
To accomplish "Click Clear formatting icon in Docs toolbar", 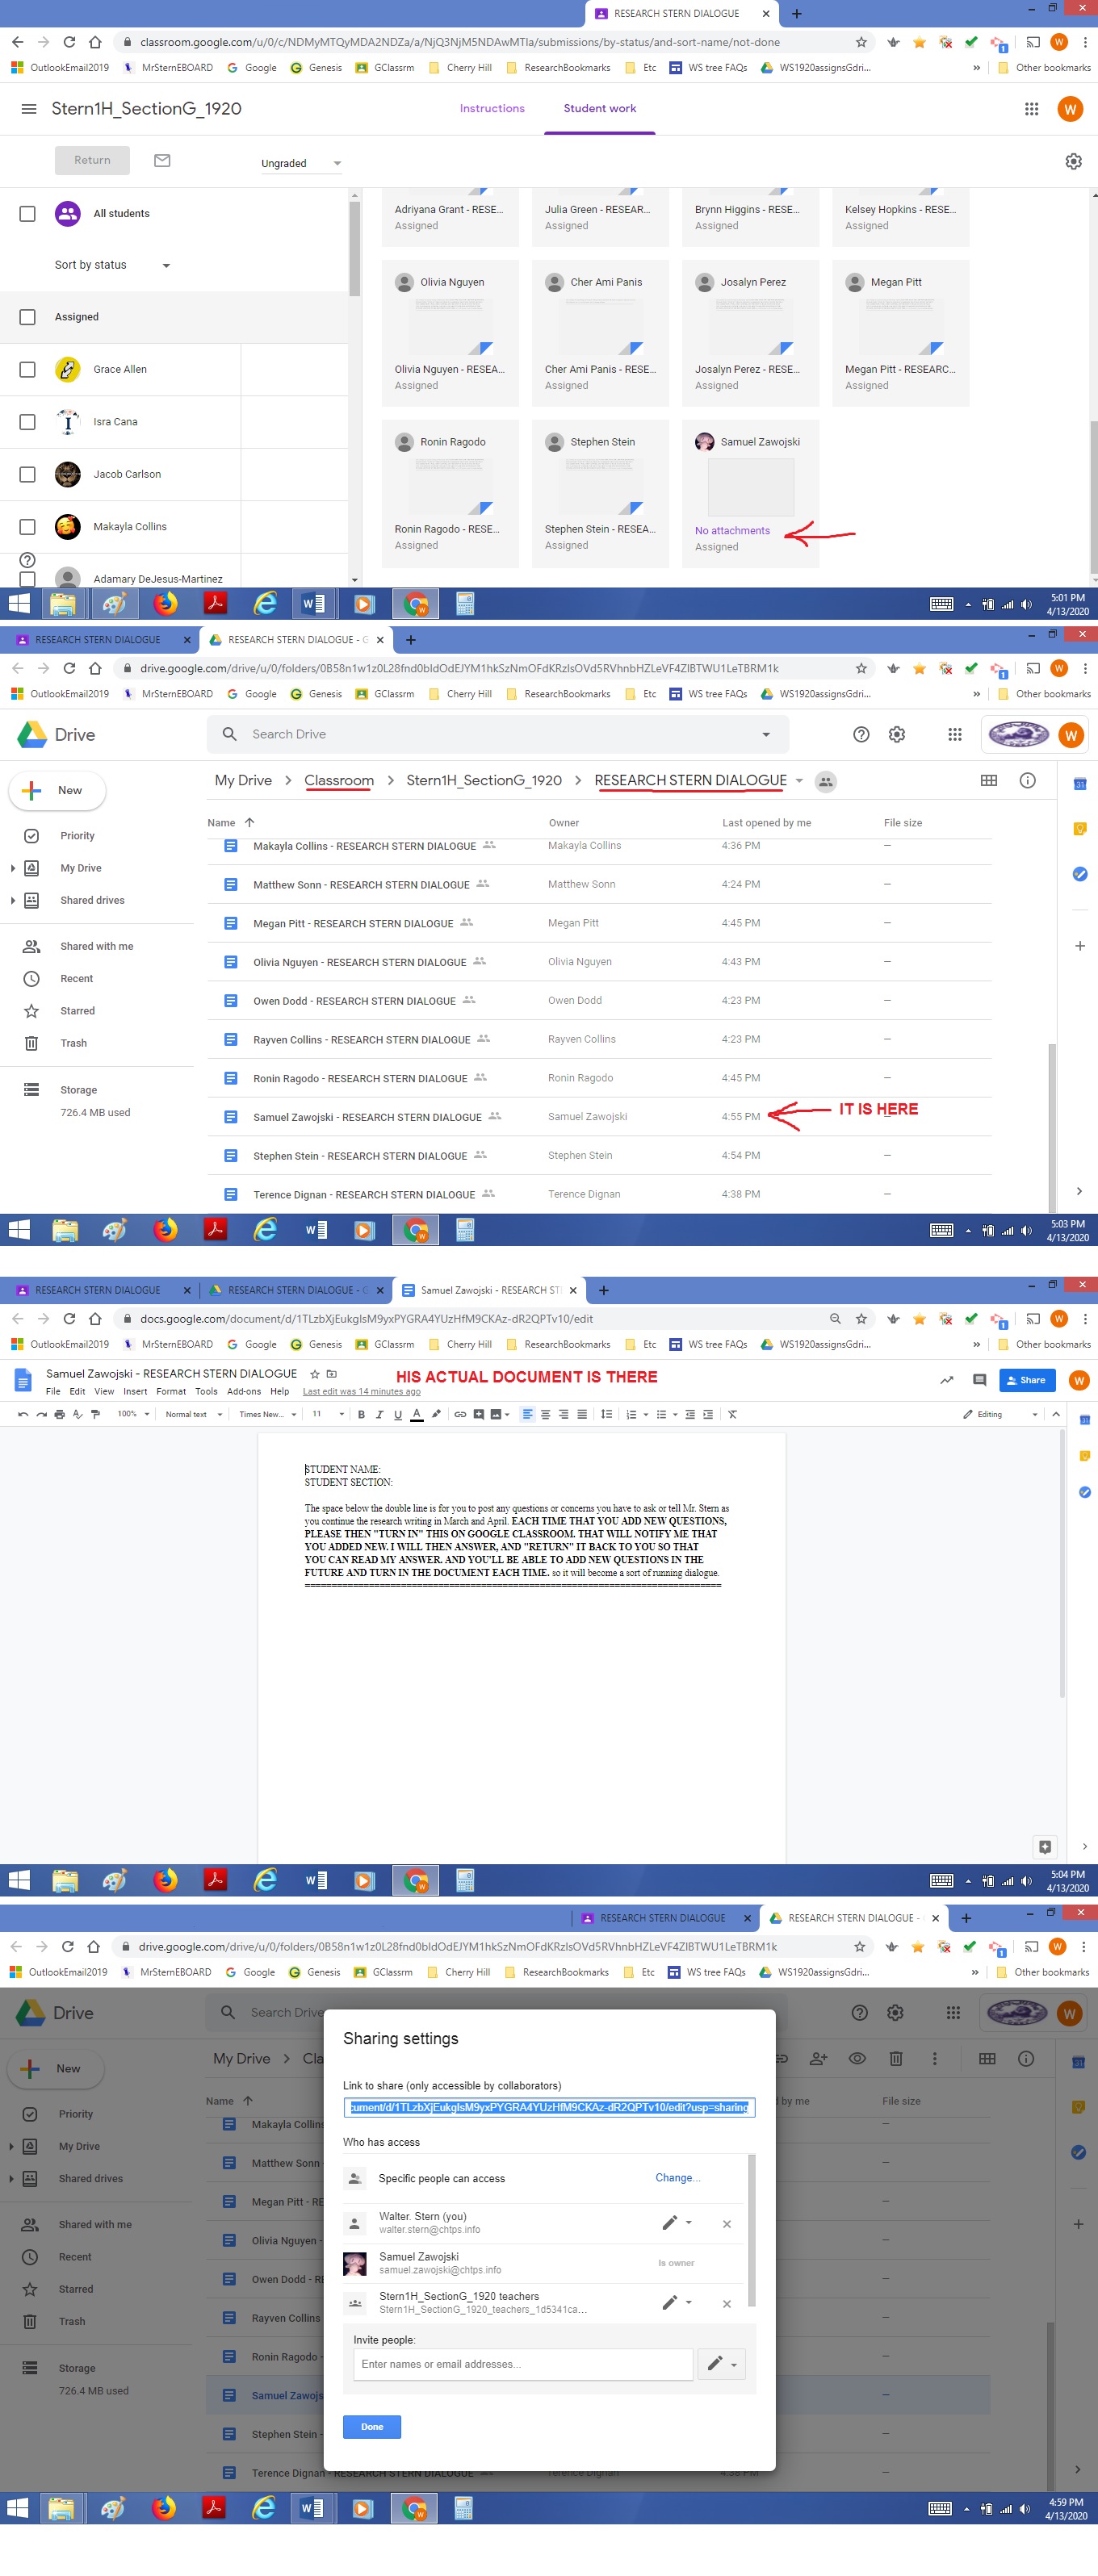I will (x=732, y=1414).
